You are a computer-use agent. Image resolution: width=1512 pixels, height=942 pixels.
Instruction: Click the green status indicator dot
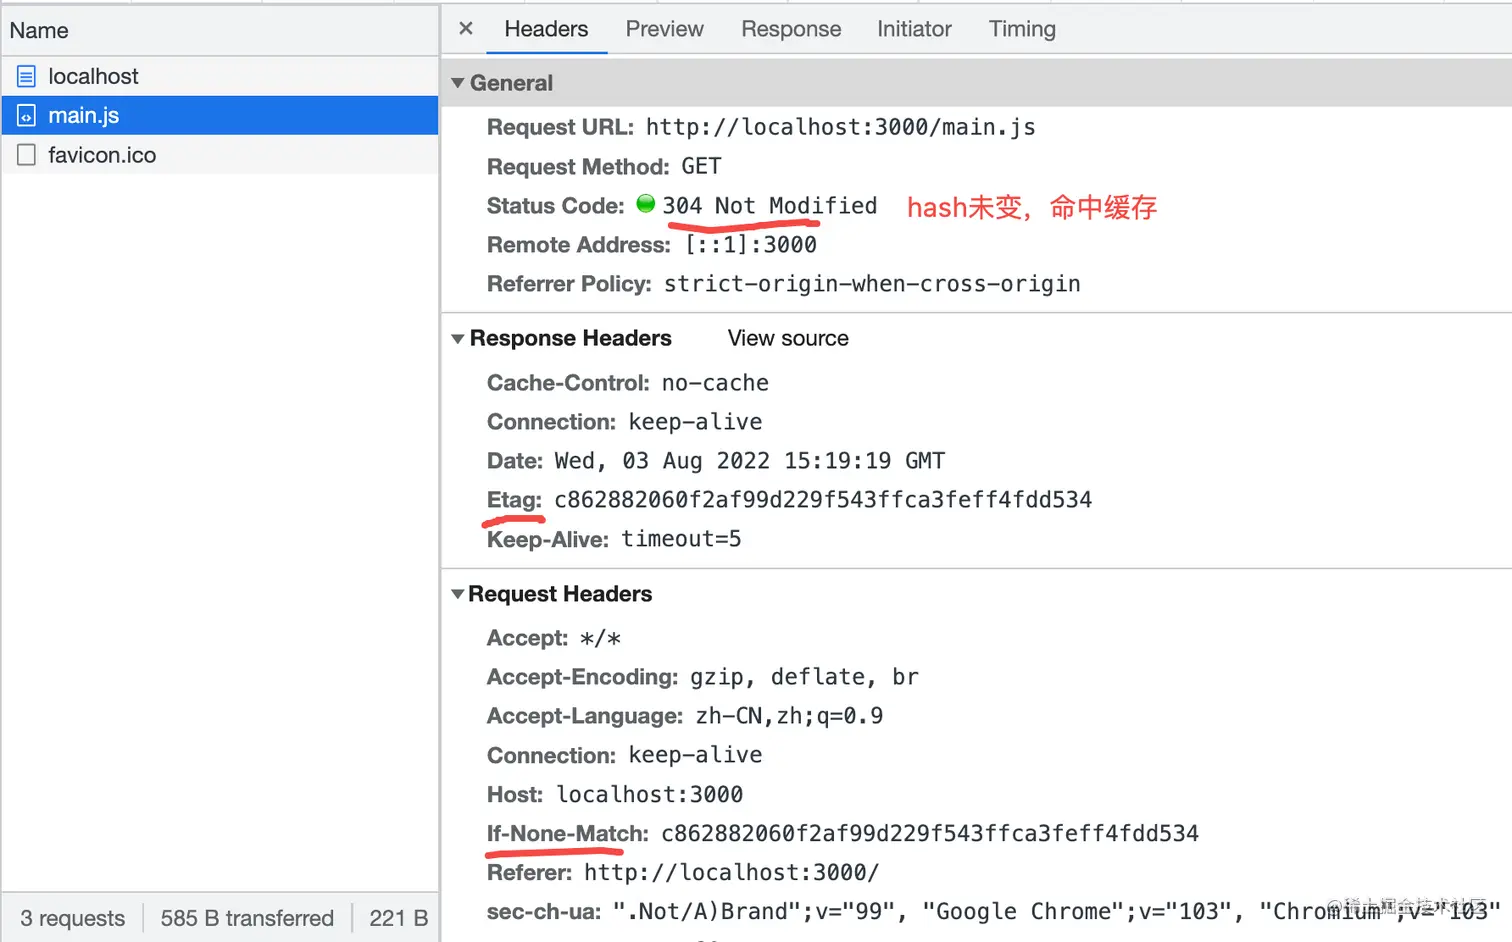coord(646,204)
